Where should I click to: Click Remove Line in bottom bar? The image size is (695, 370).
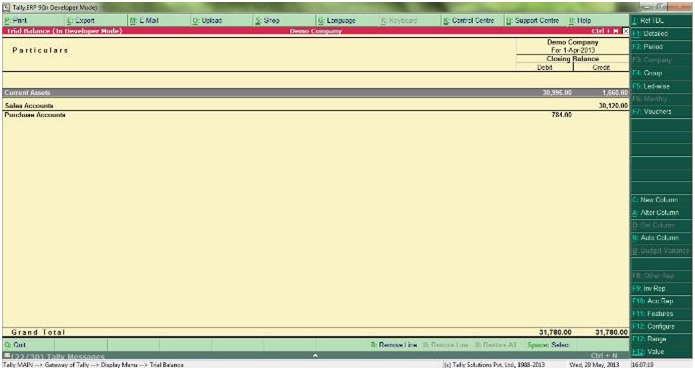pos(394,345)
